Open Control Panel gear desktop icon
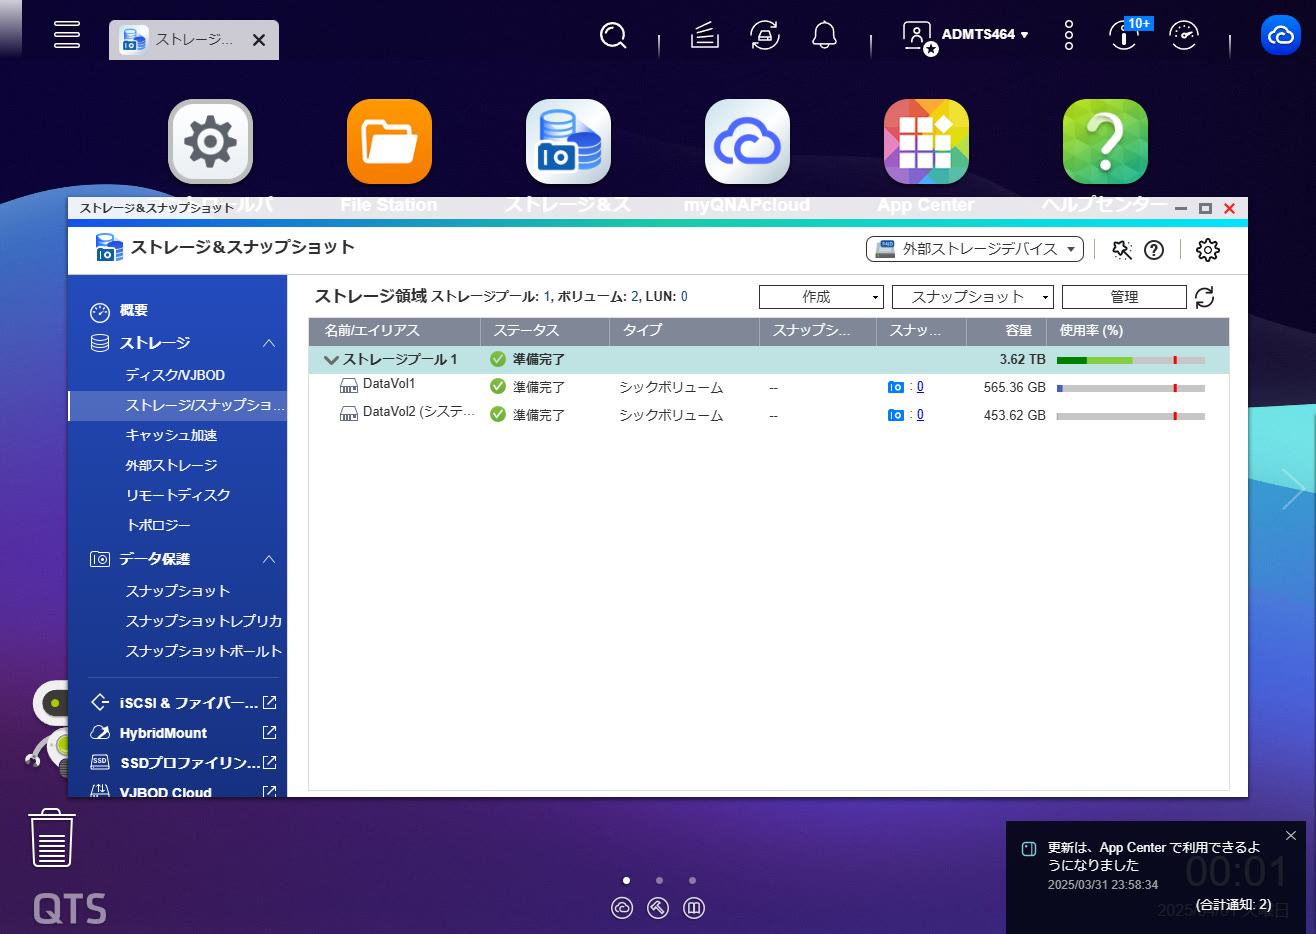Image resolution: width=1316 pixels, height=934 pixels. (210, 142)
